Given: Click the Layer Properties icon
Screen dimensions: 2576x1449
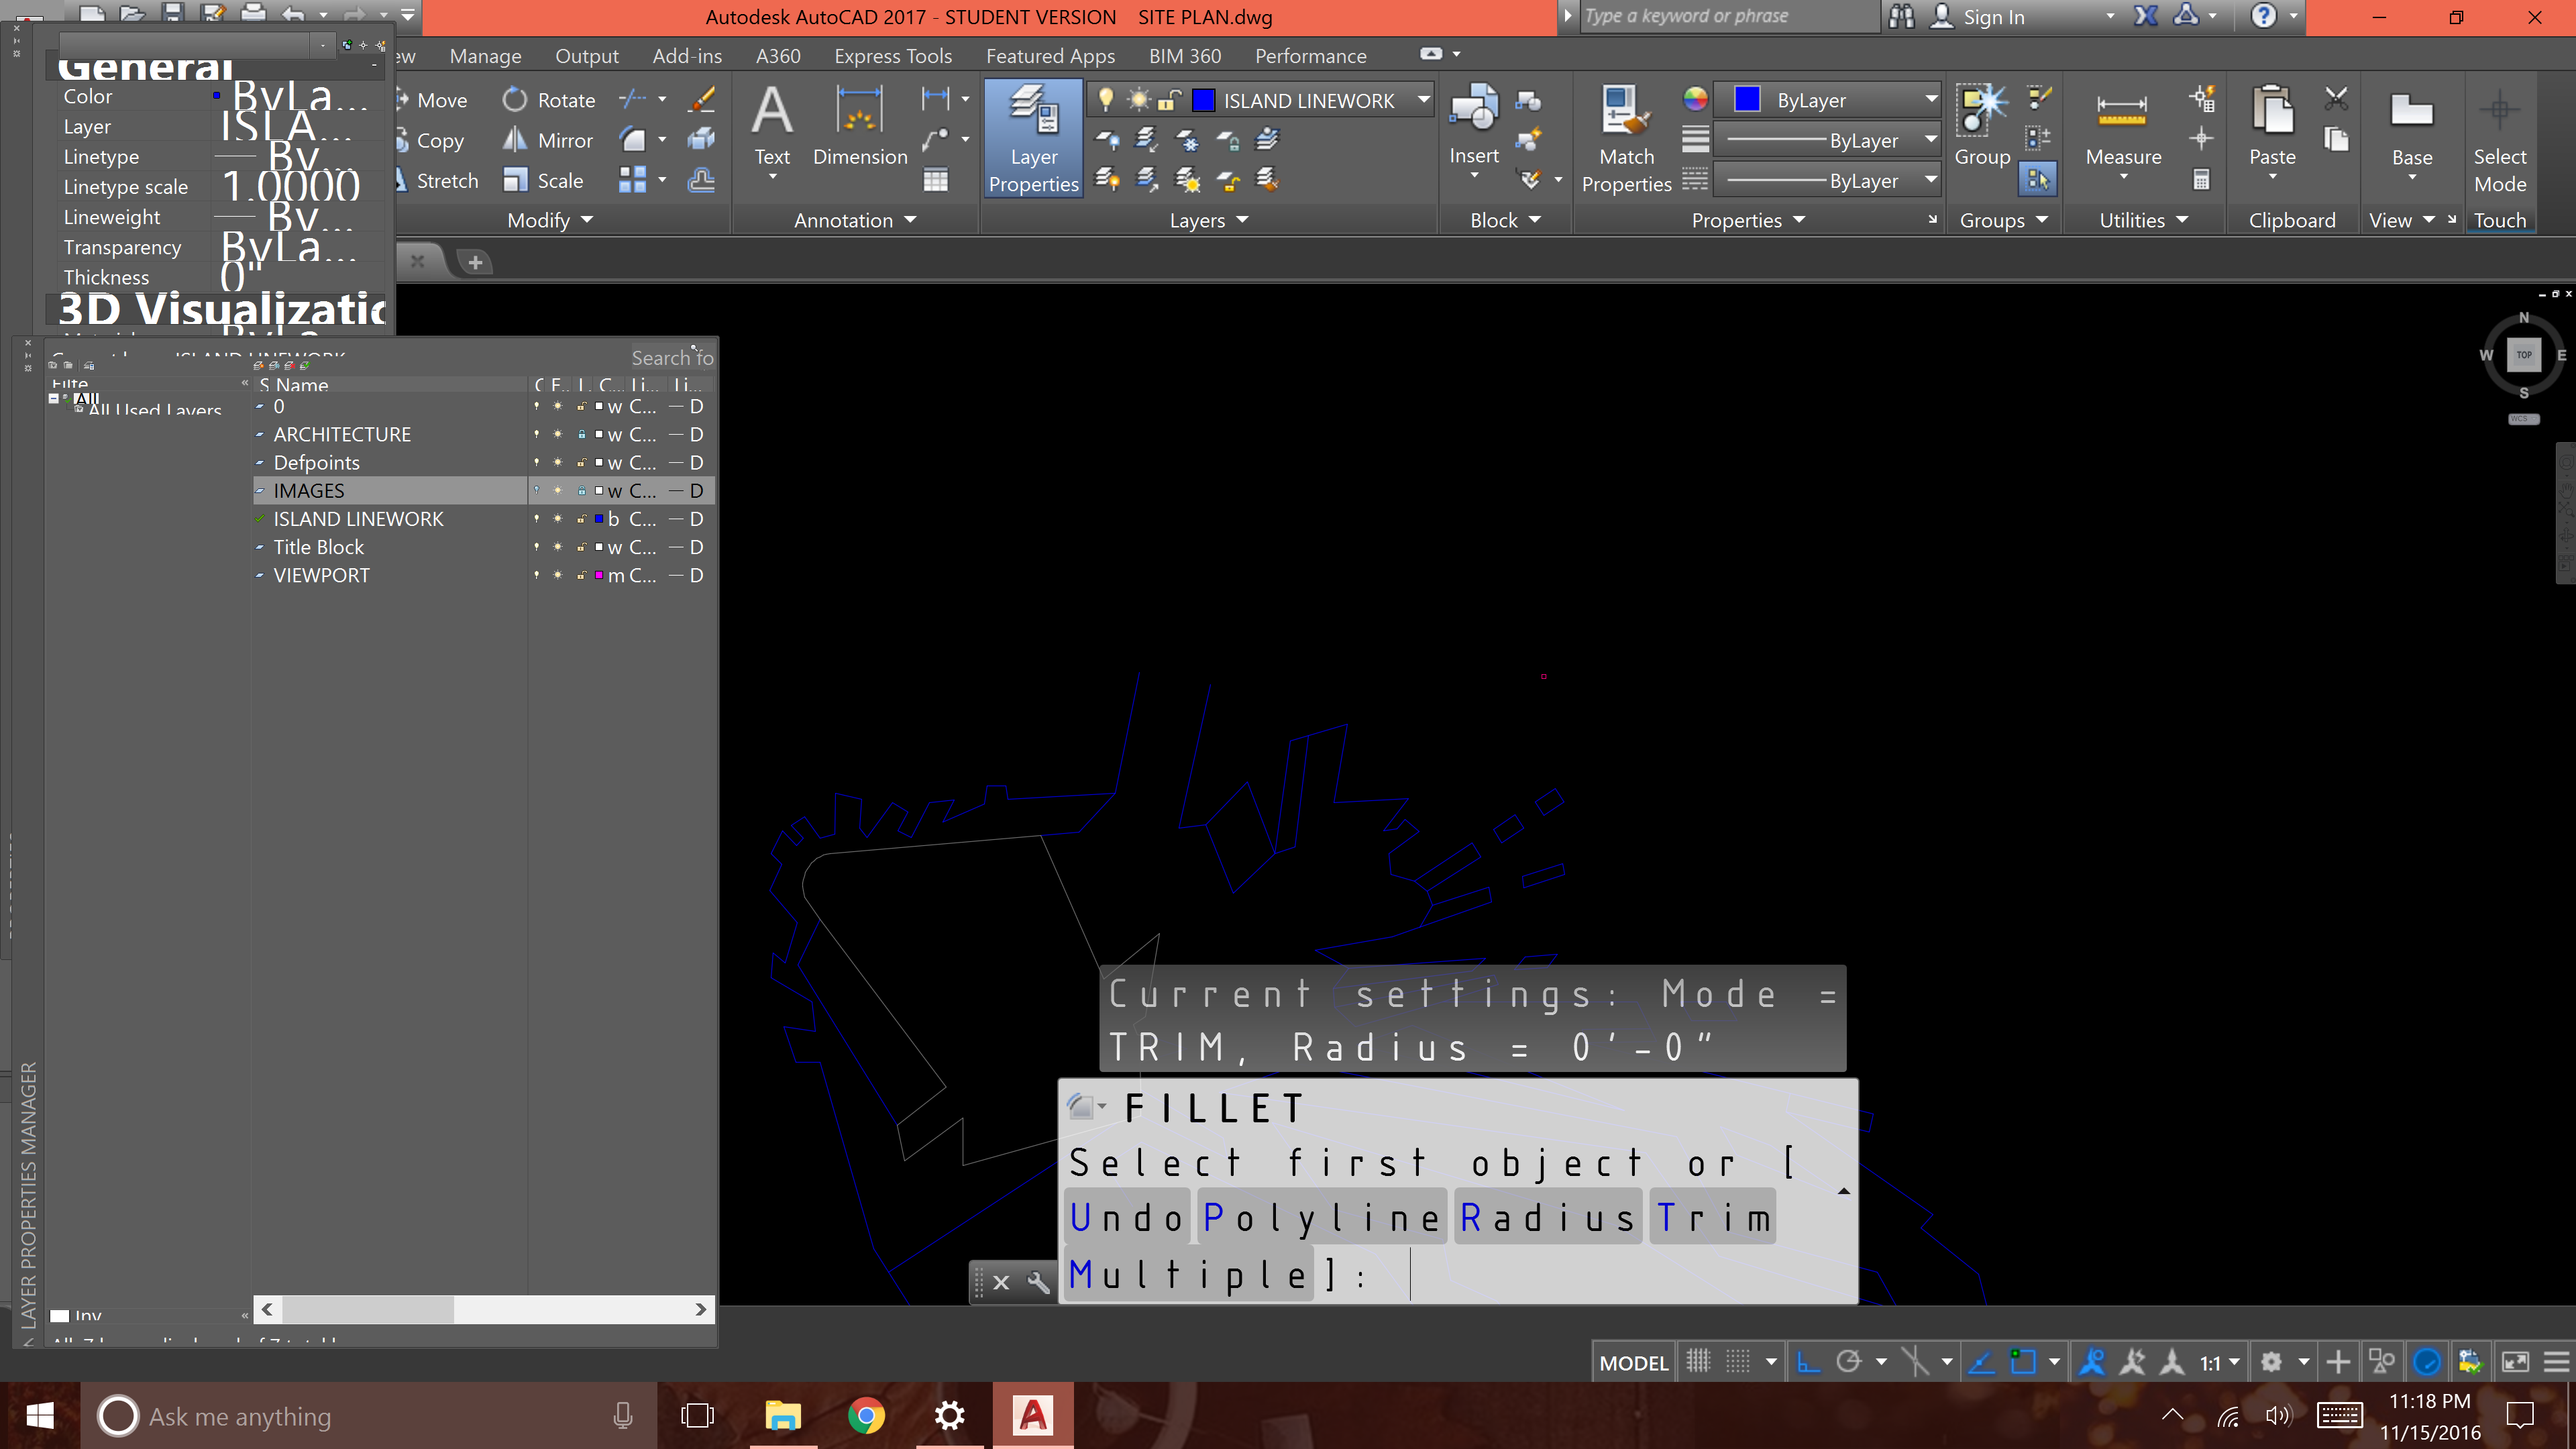Looking at the screenshot, I should (1033, 138).
